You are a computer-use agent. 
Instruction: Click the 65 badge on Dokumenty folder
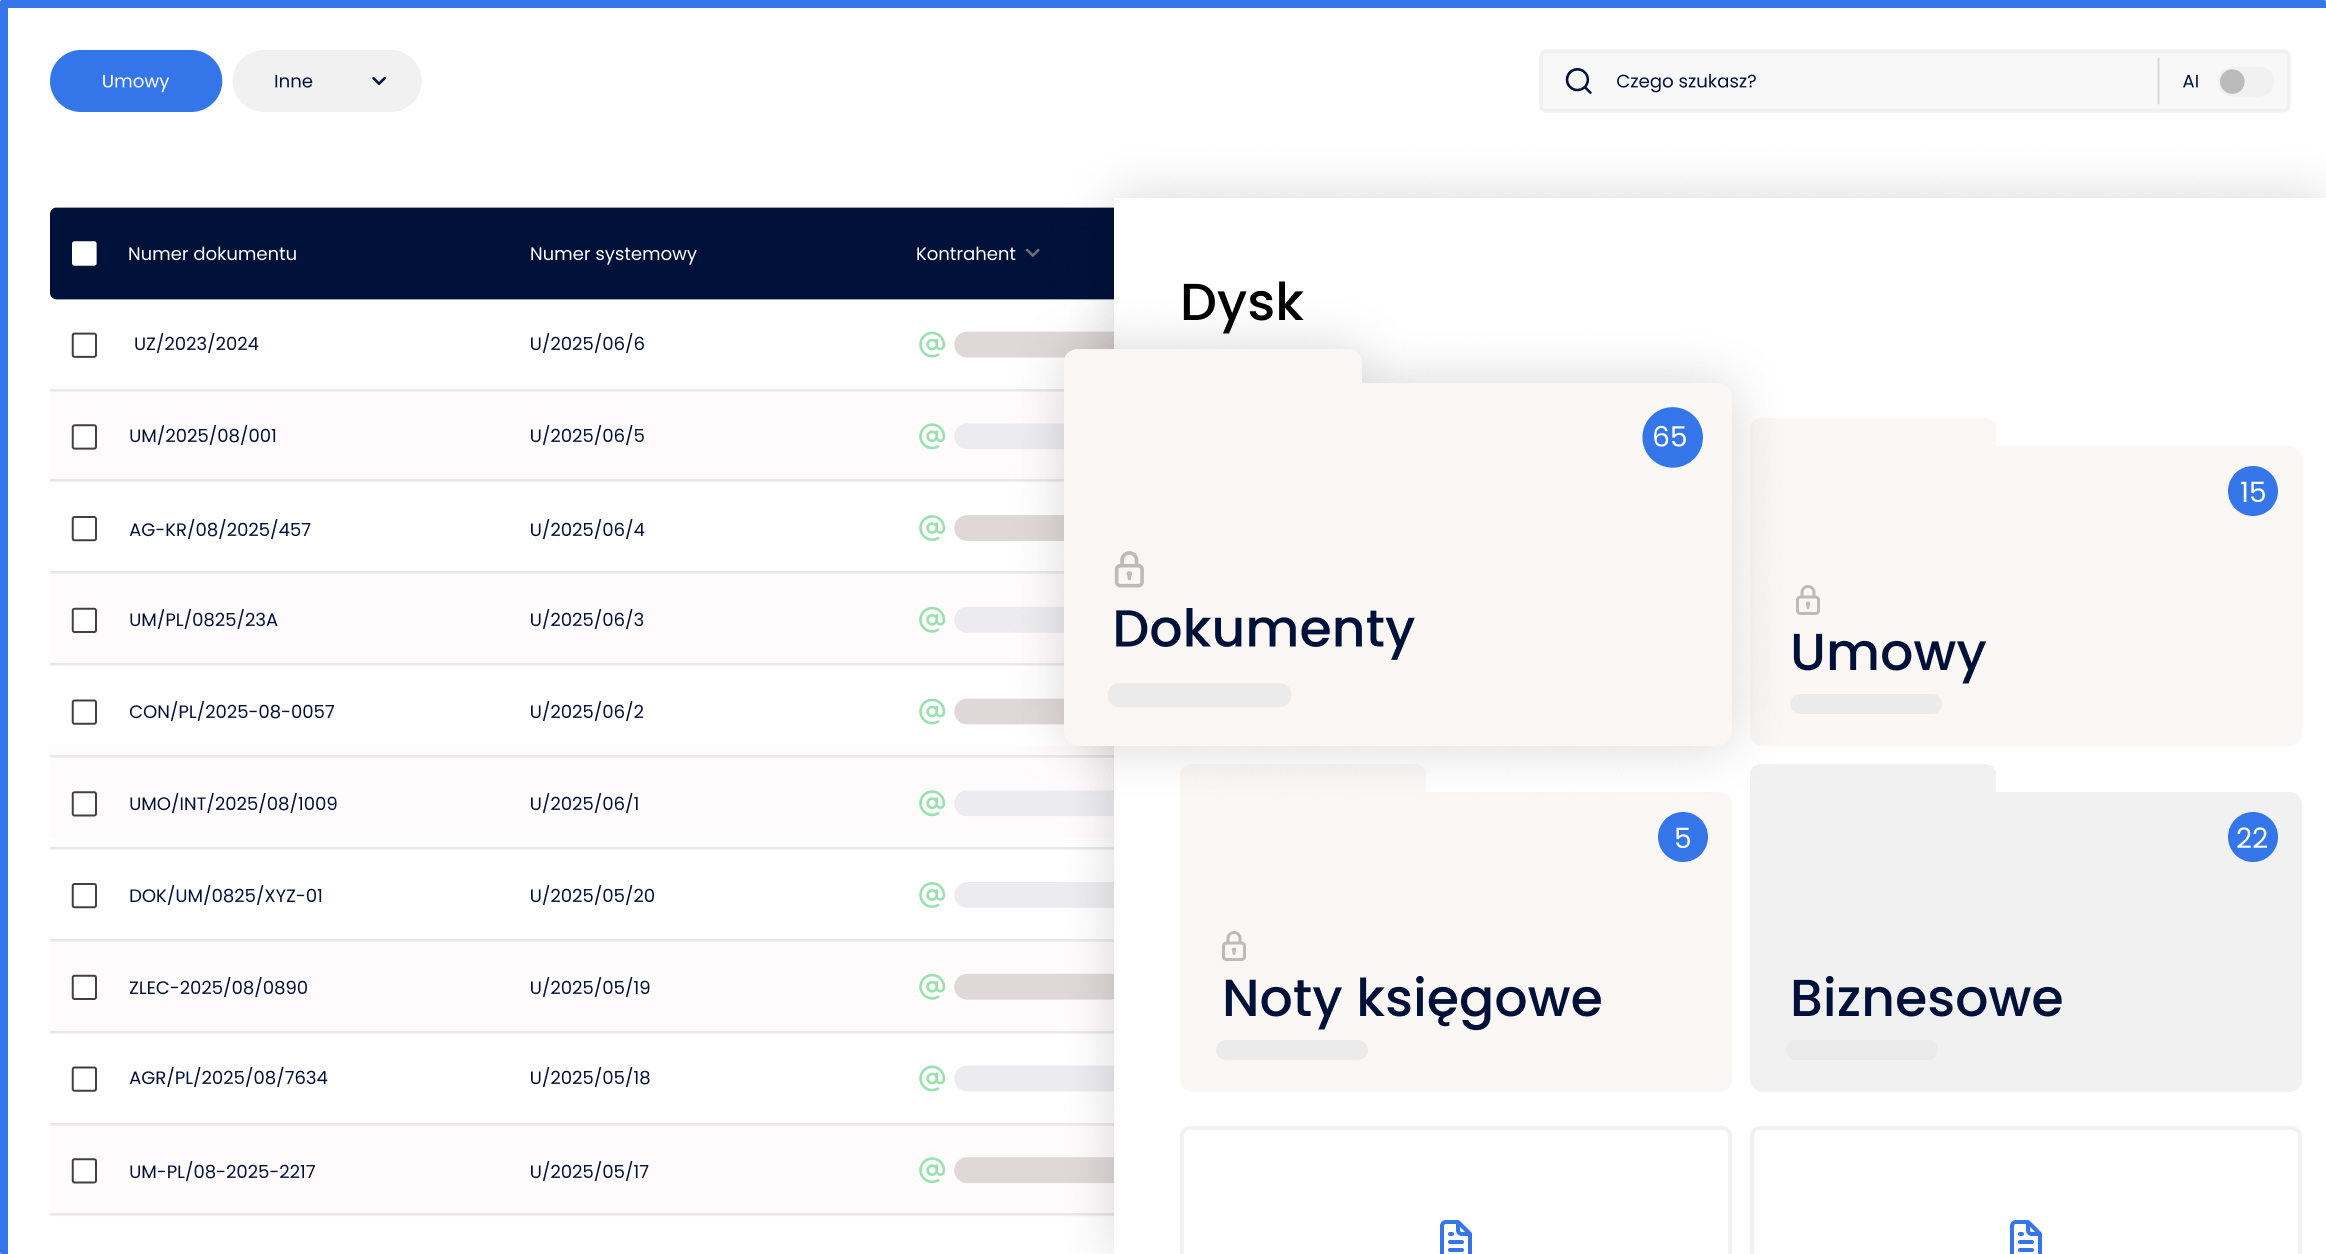(x=1671, y=437)
